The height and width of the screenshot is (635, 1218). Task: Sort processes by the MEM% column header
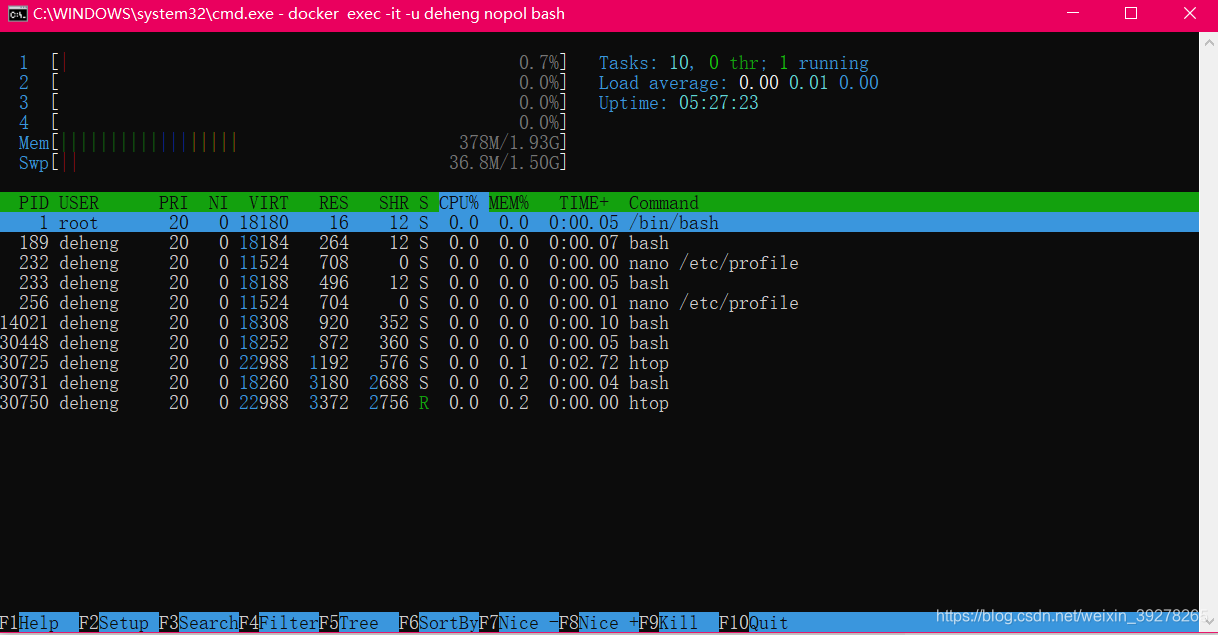click(x=508, y=202)
